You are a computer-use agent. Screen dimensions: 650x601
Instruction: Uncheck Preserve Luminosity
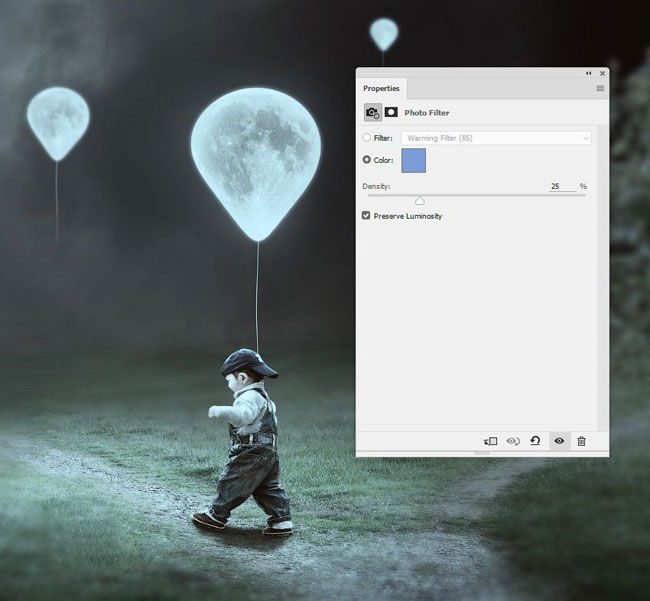pyautogui.click(x=366, y=216)
